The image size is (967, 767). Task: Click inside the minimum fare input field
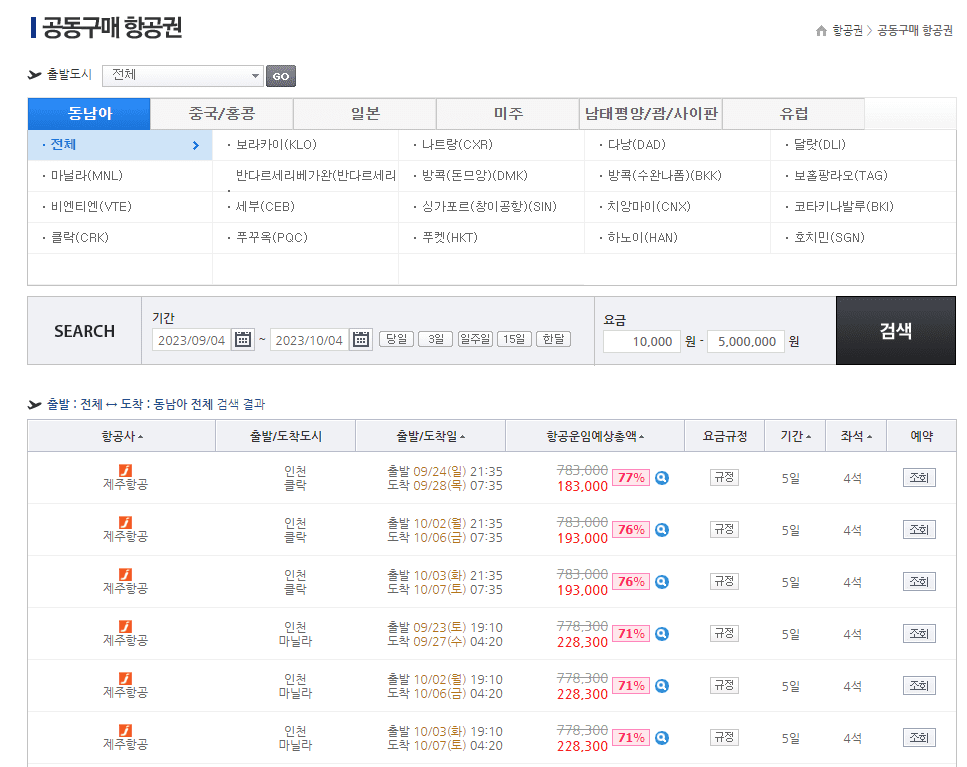[641, 341]
